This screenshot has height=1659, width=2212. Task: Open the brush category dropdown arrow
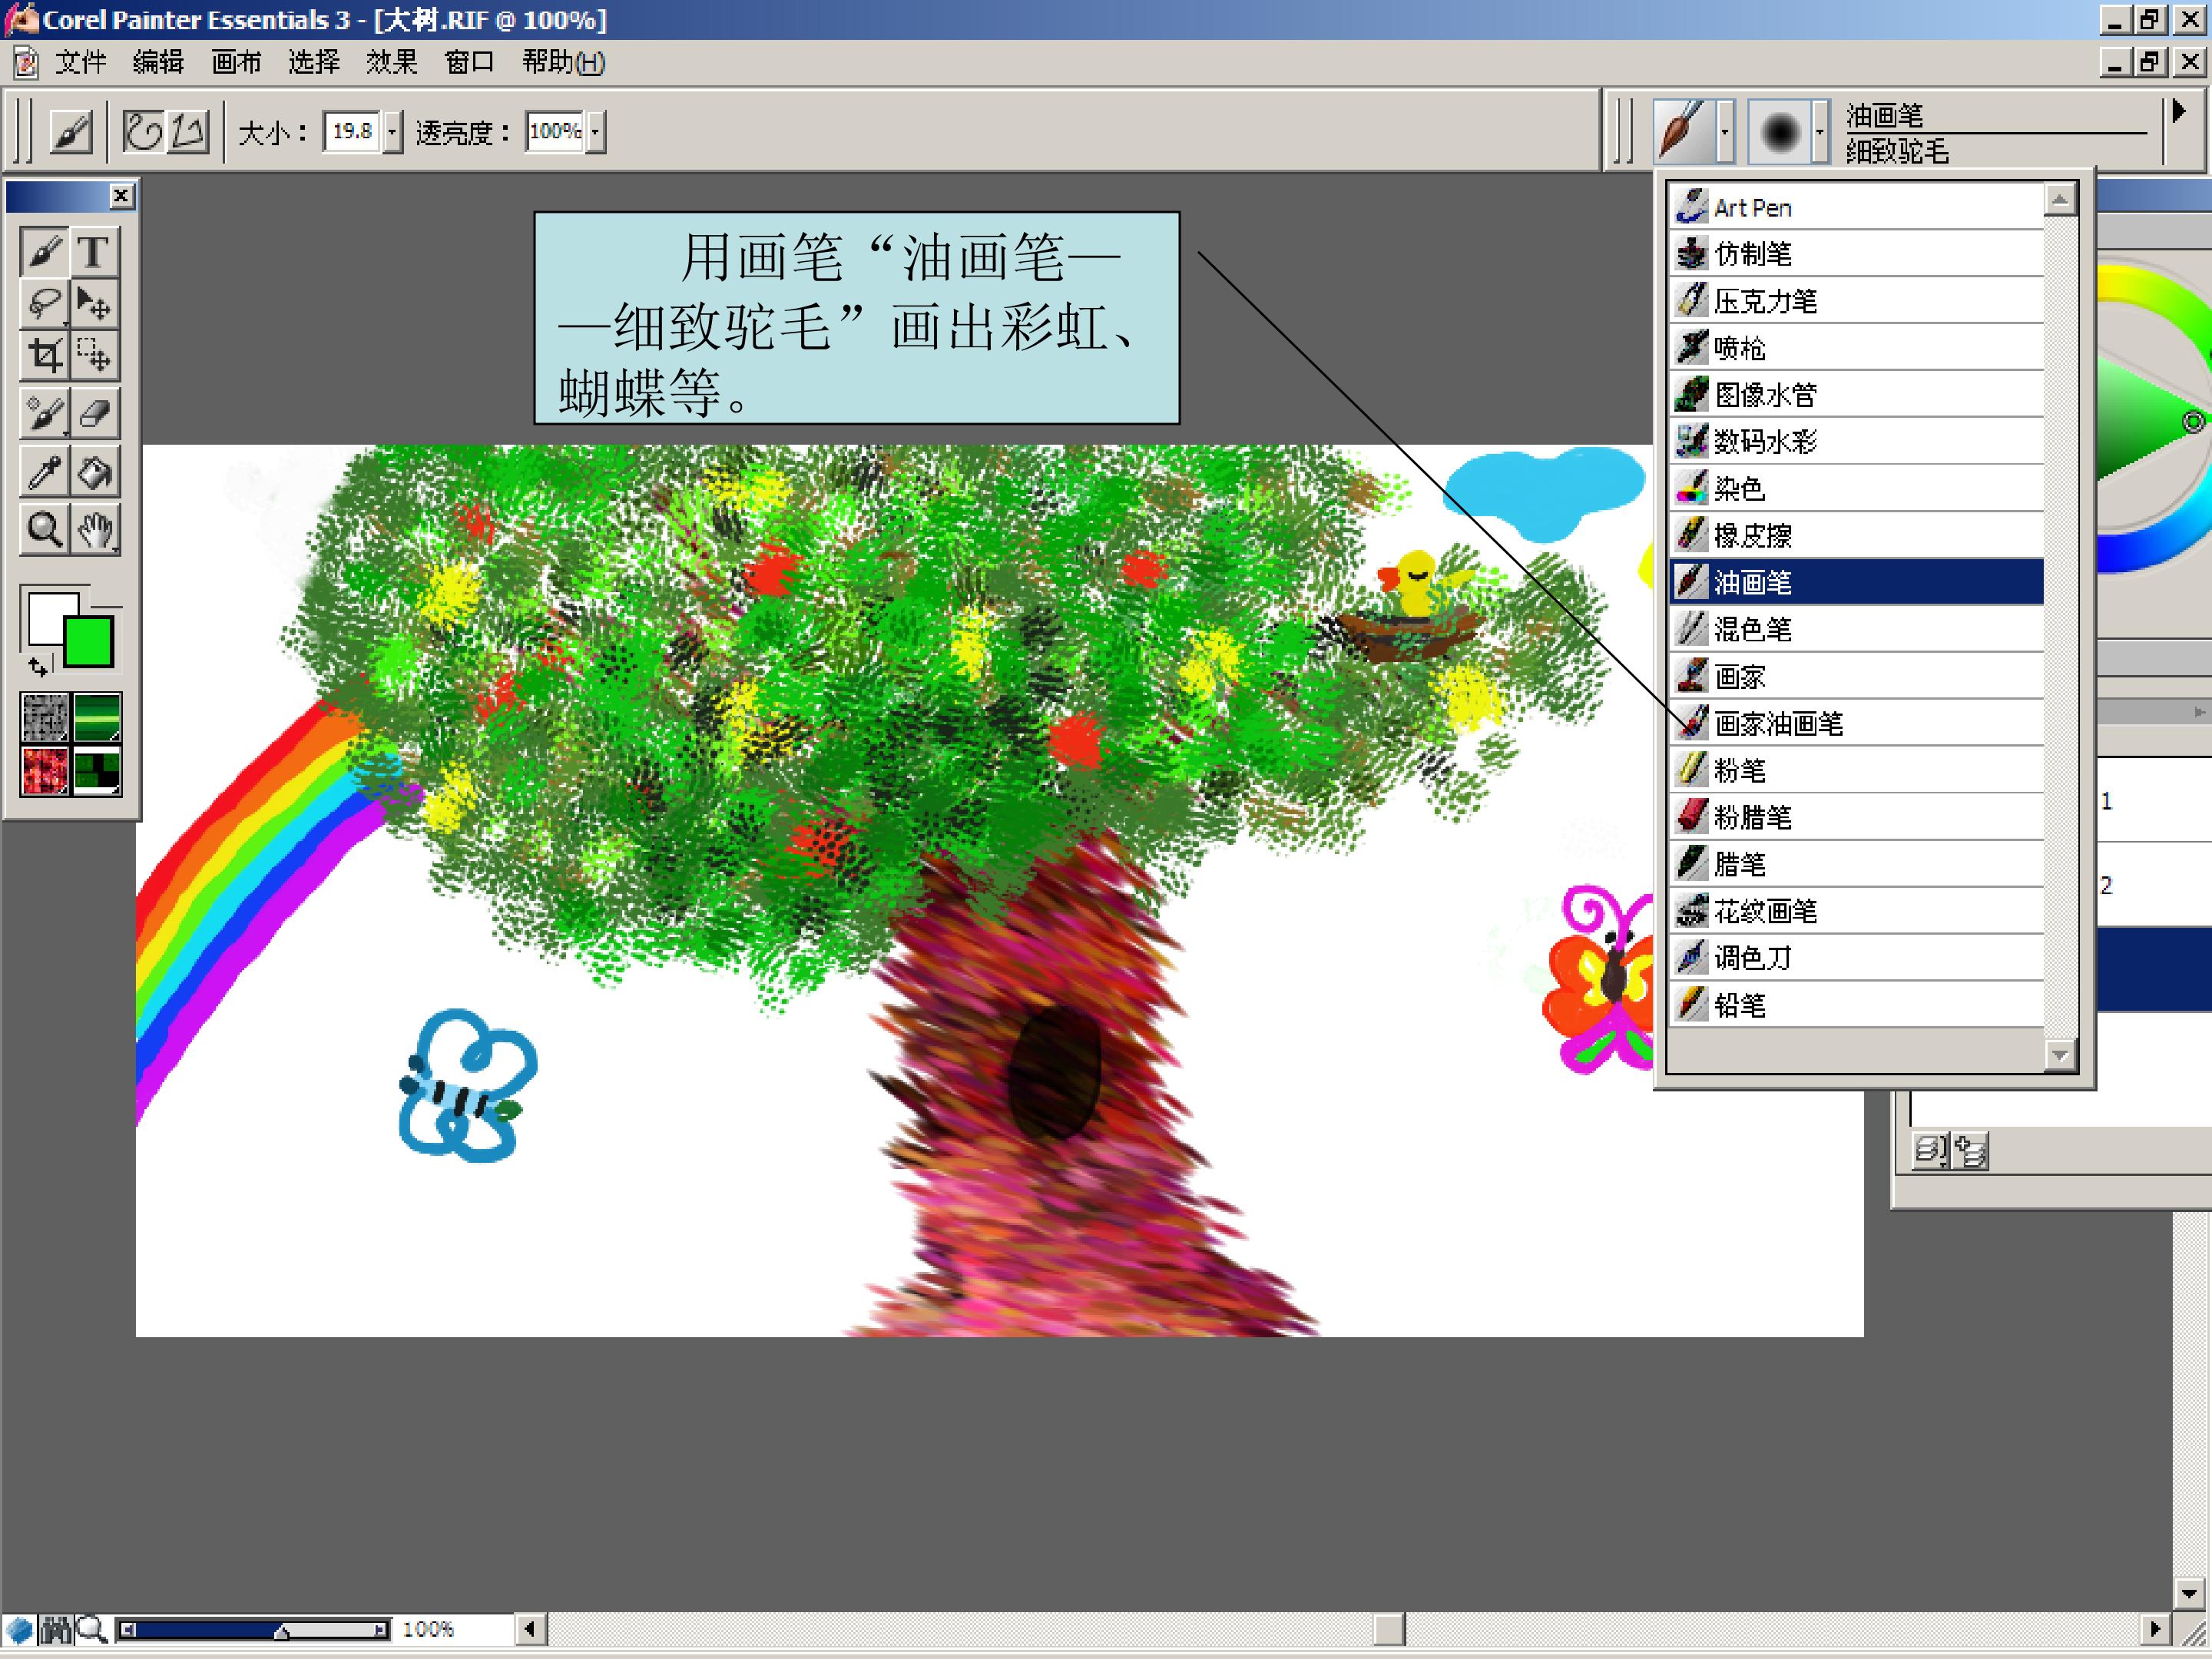click(x=1724, y=131)
